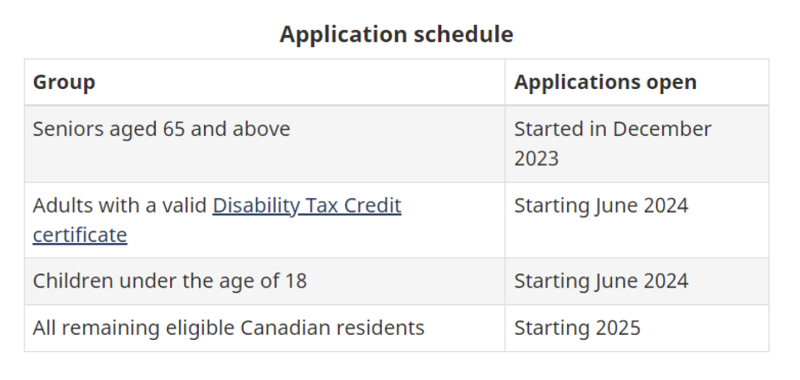
Task: Click the Children under the age of 18 cell
Action: (264, 281)
